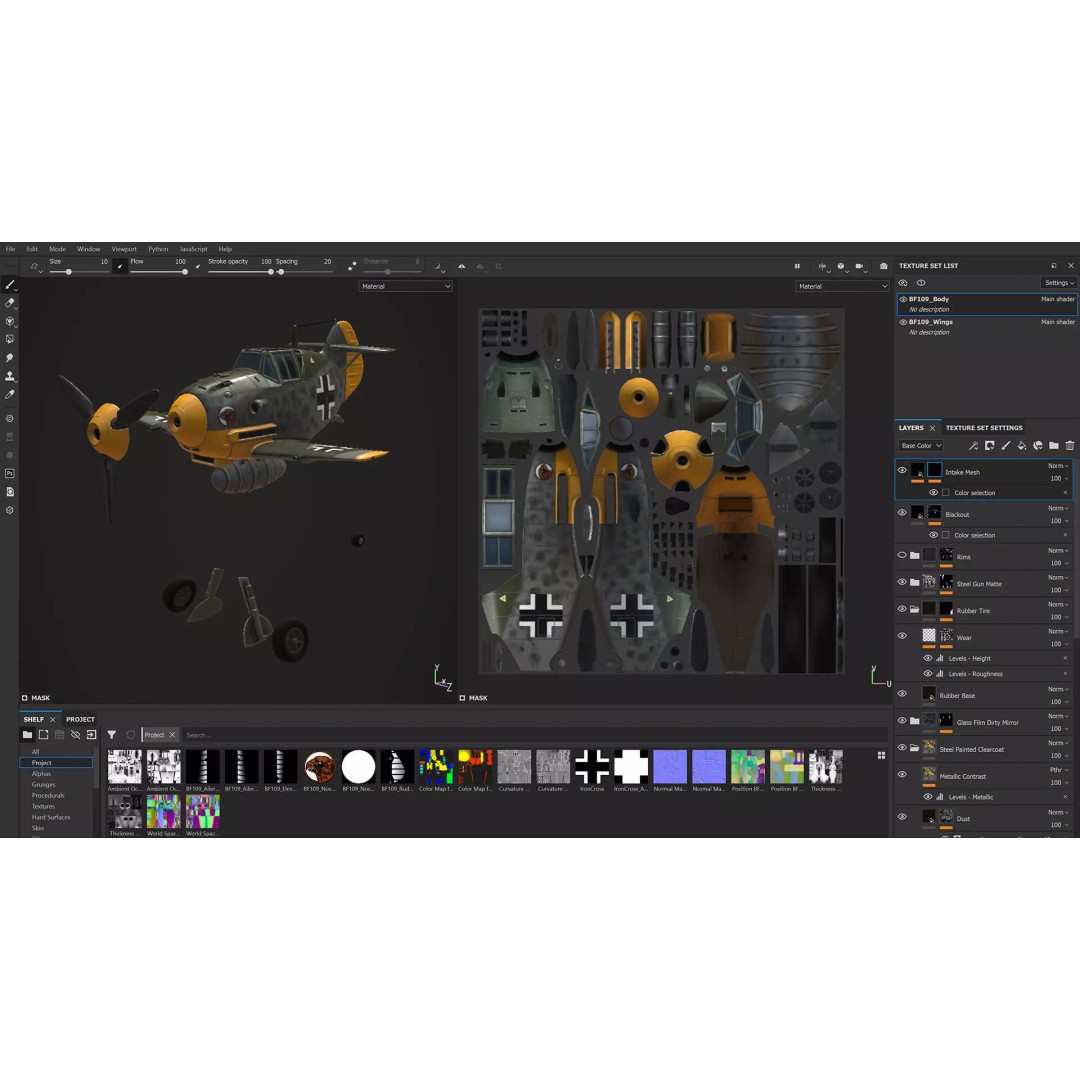This screenshot has height=1080, width=1080.
Task: Select the Polygon Fill tool
Action: point(10,339)
